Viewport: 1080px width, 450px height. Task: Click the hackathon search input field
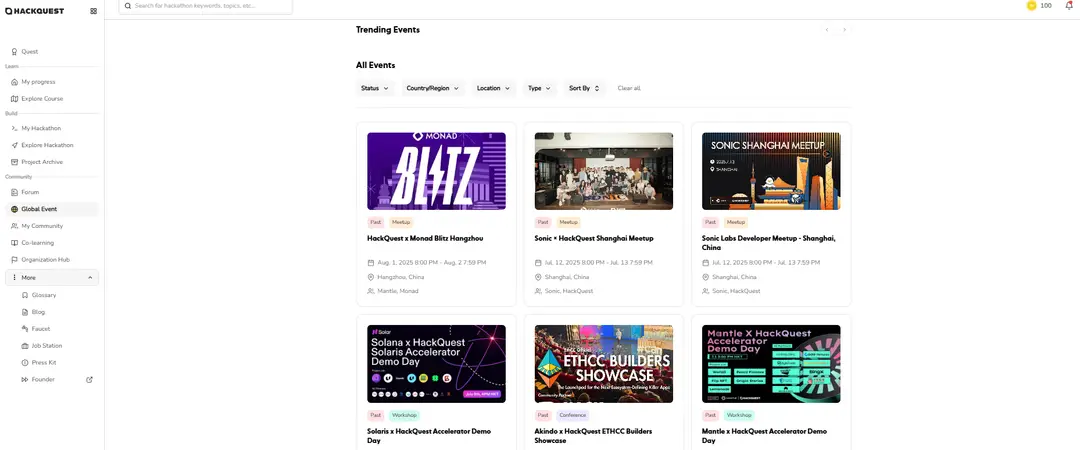pyautogui.click(x=210, y=6)
